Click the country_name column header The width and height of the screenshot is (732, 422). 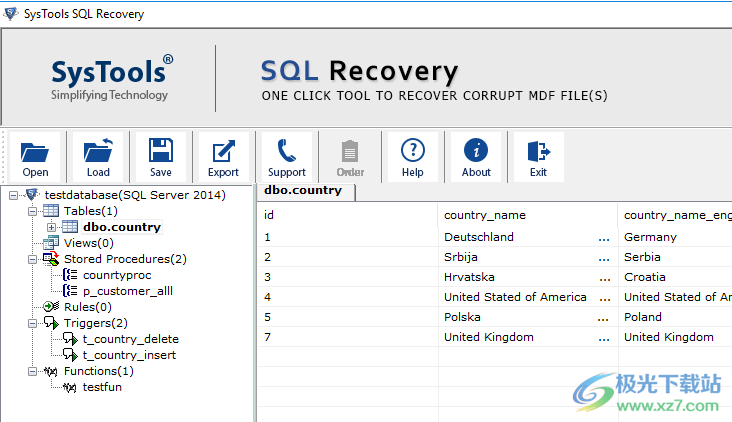pos(528,215)
